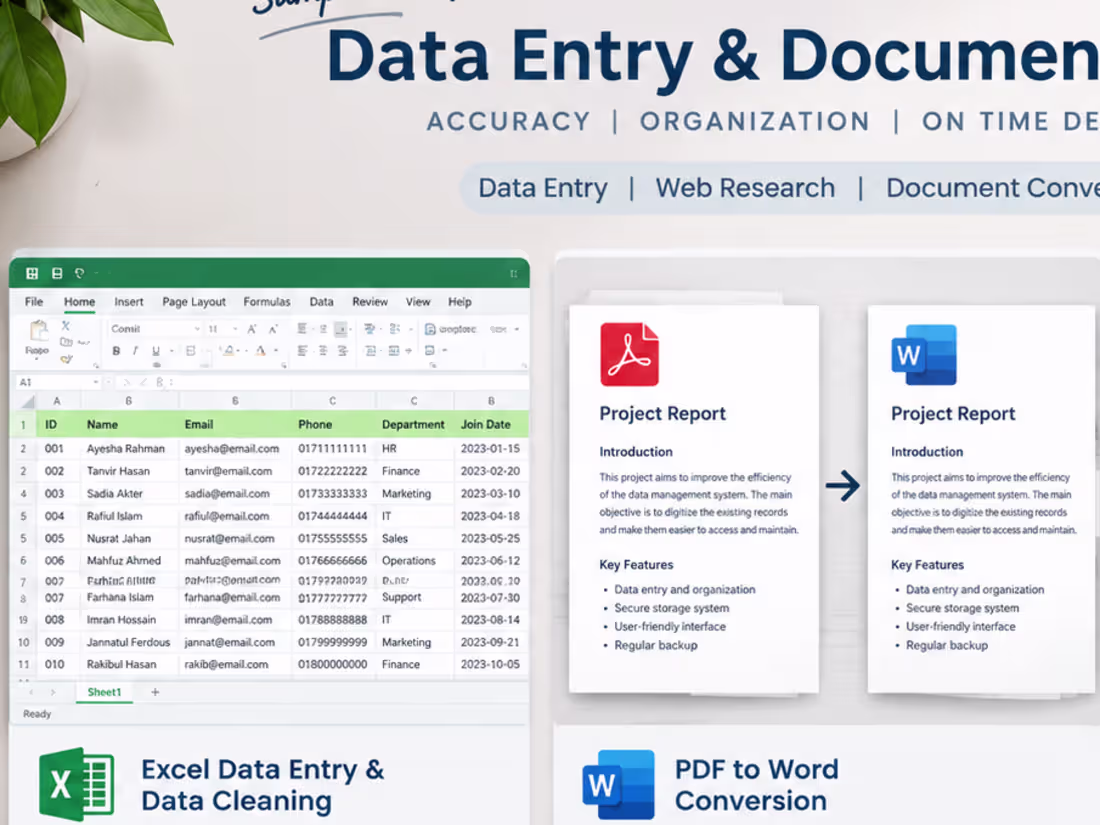The image size is (1100, 825).
Task: Click the Borders icon in font group
Action: 190,350
